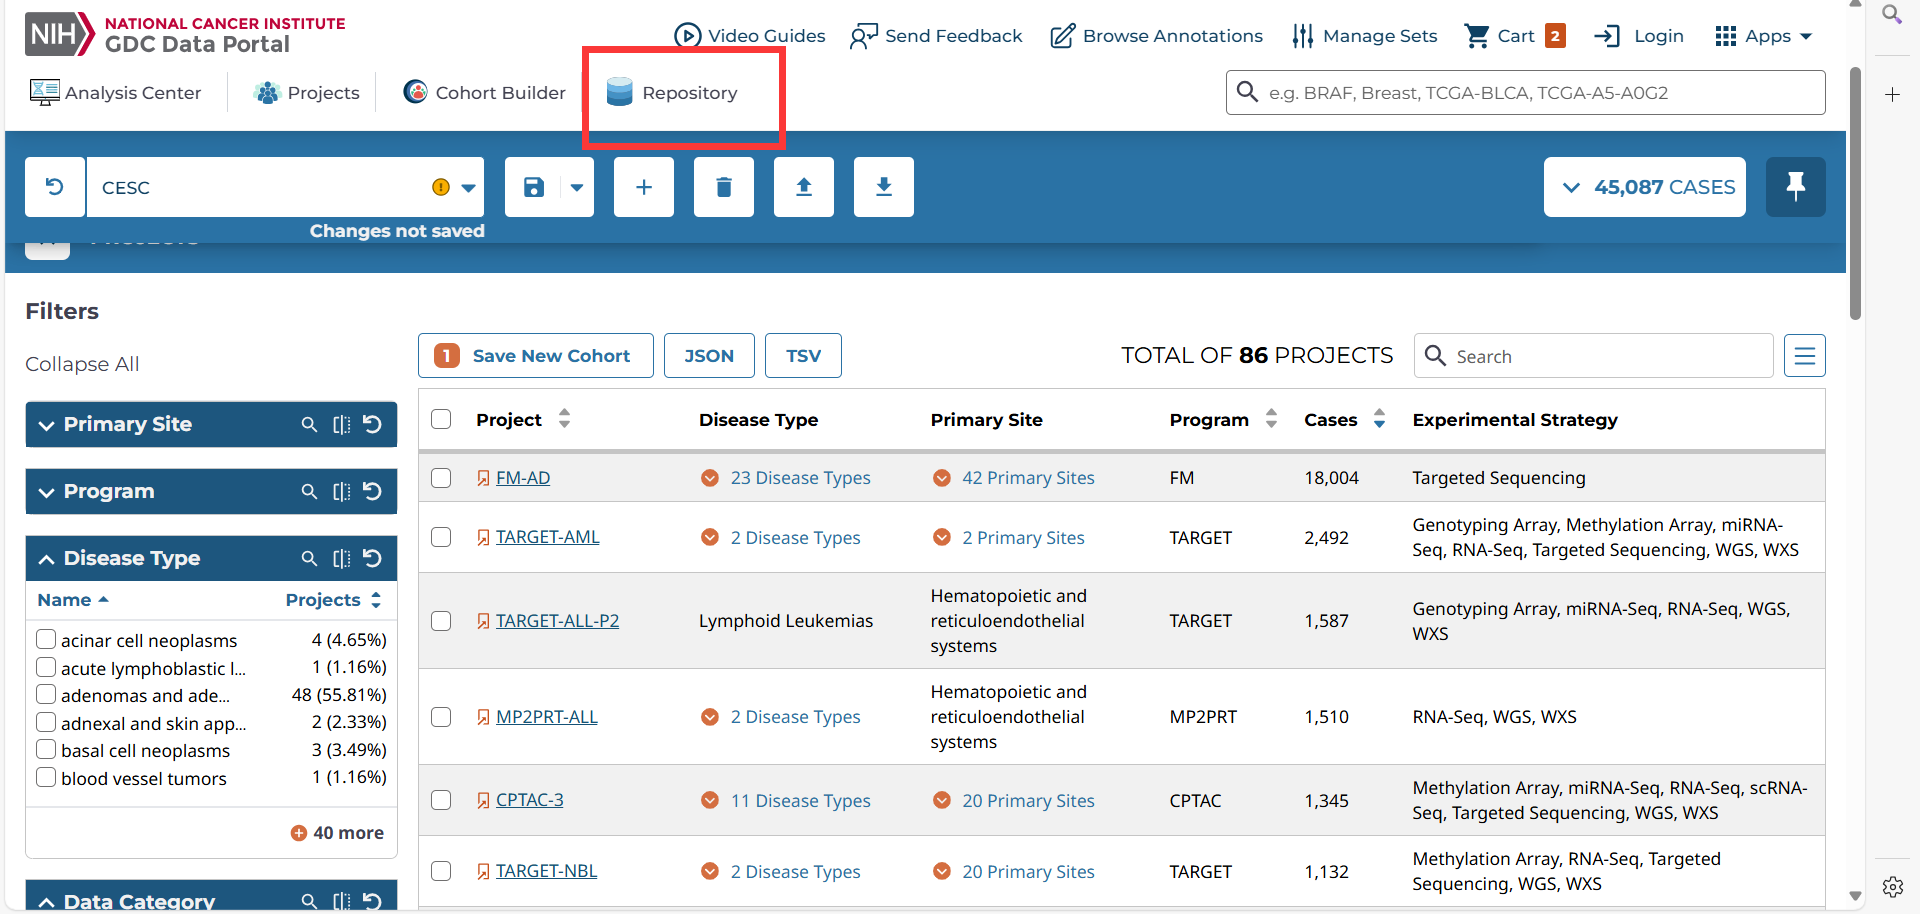Open Cart with 2 items
This screenshot has width=1920, height=914.
[x=1515, y=36]
